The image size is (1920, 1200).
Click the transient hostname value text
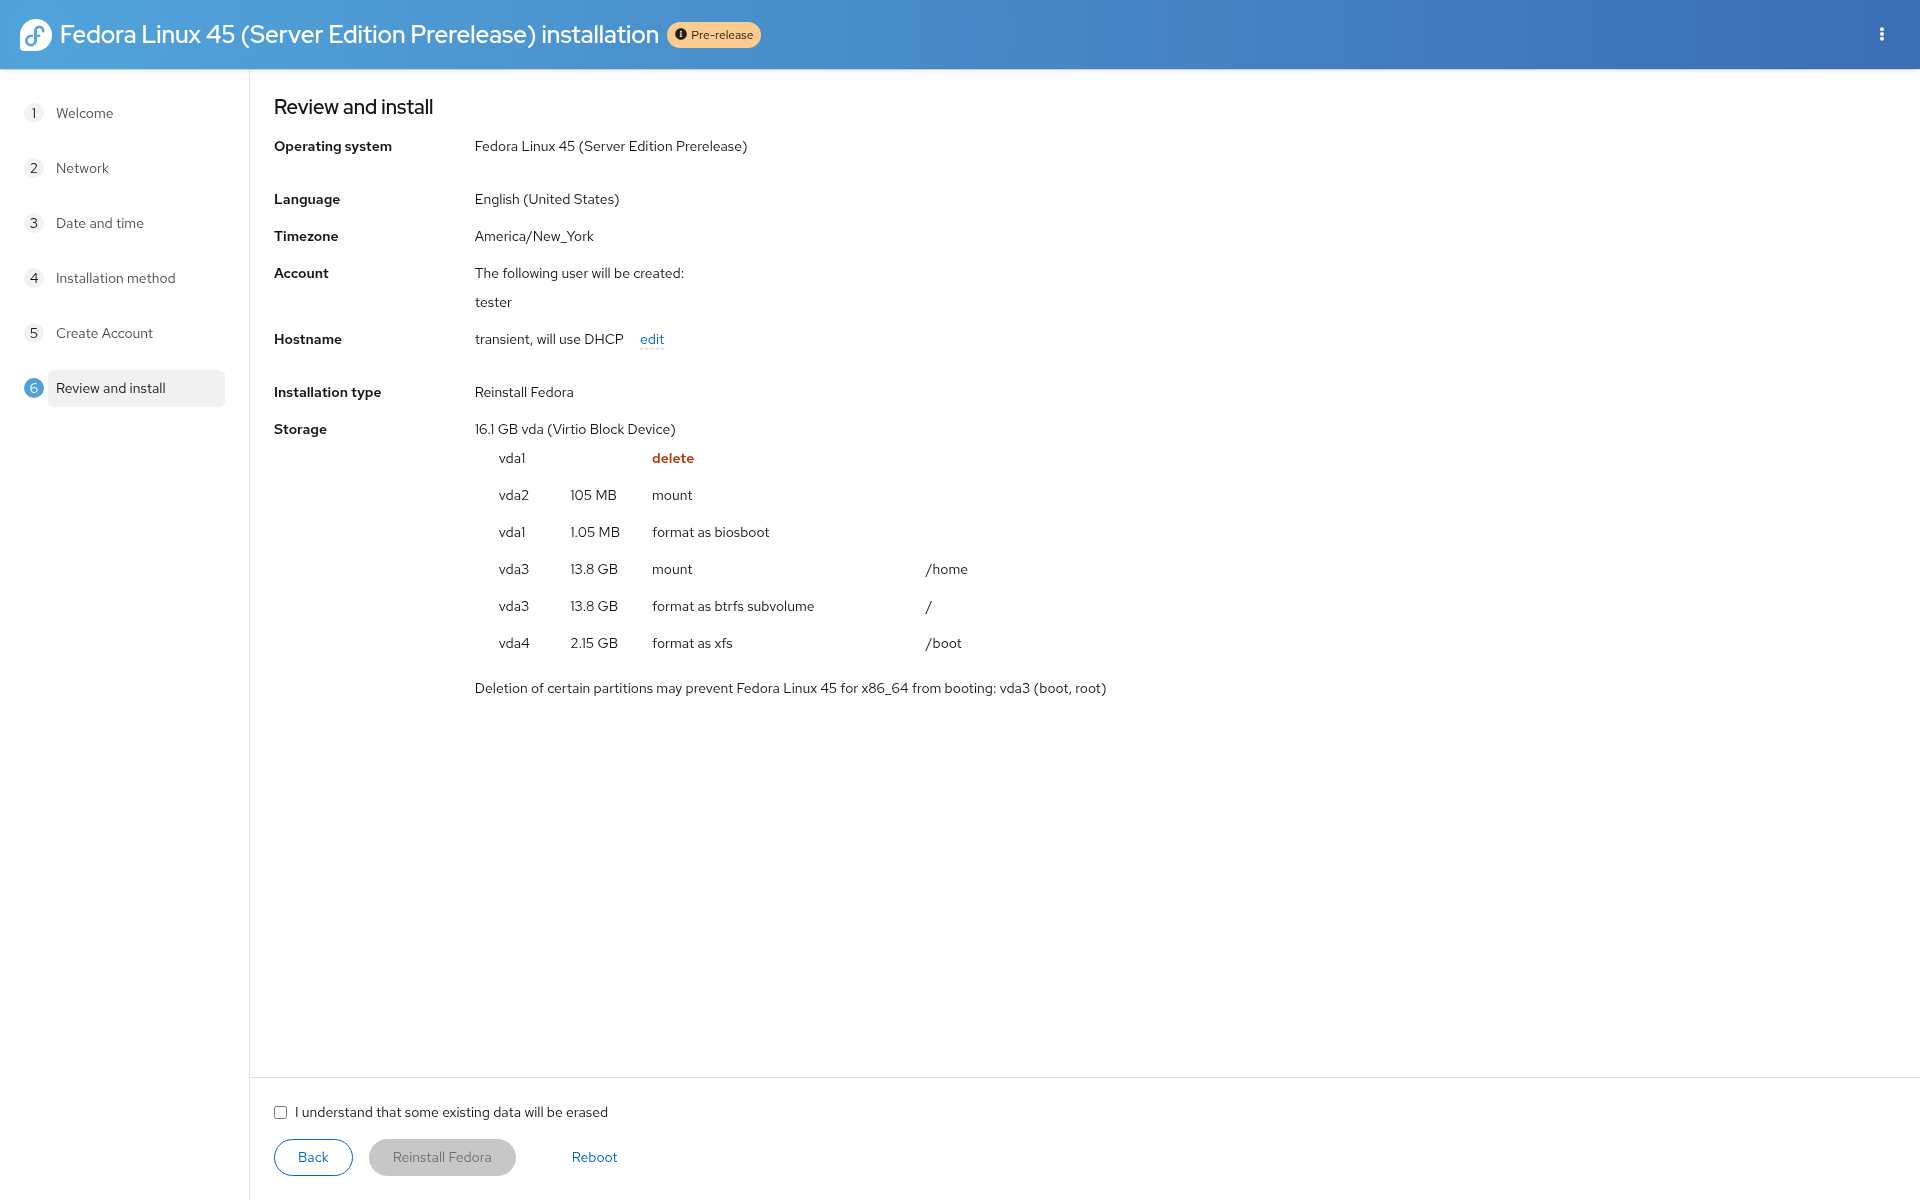pyautogui.click(x=549, y=339)
